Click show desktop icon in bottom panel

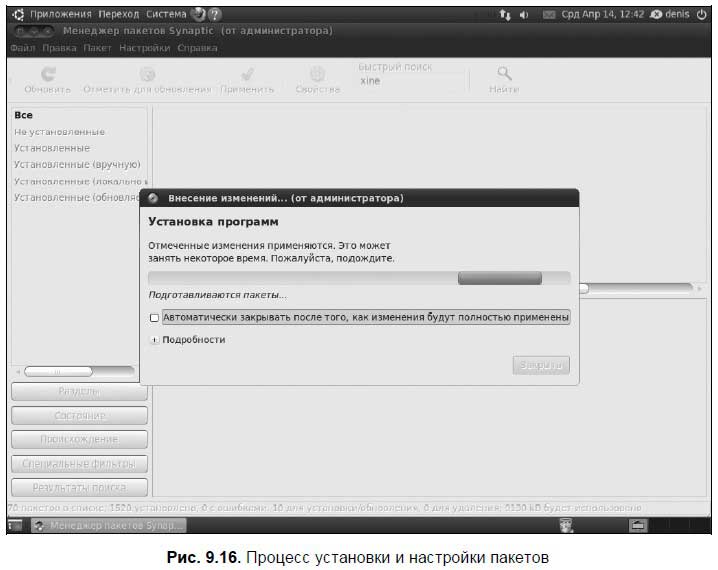point(15,526)
